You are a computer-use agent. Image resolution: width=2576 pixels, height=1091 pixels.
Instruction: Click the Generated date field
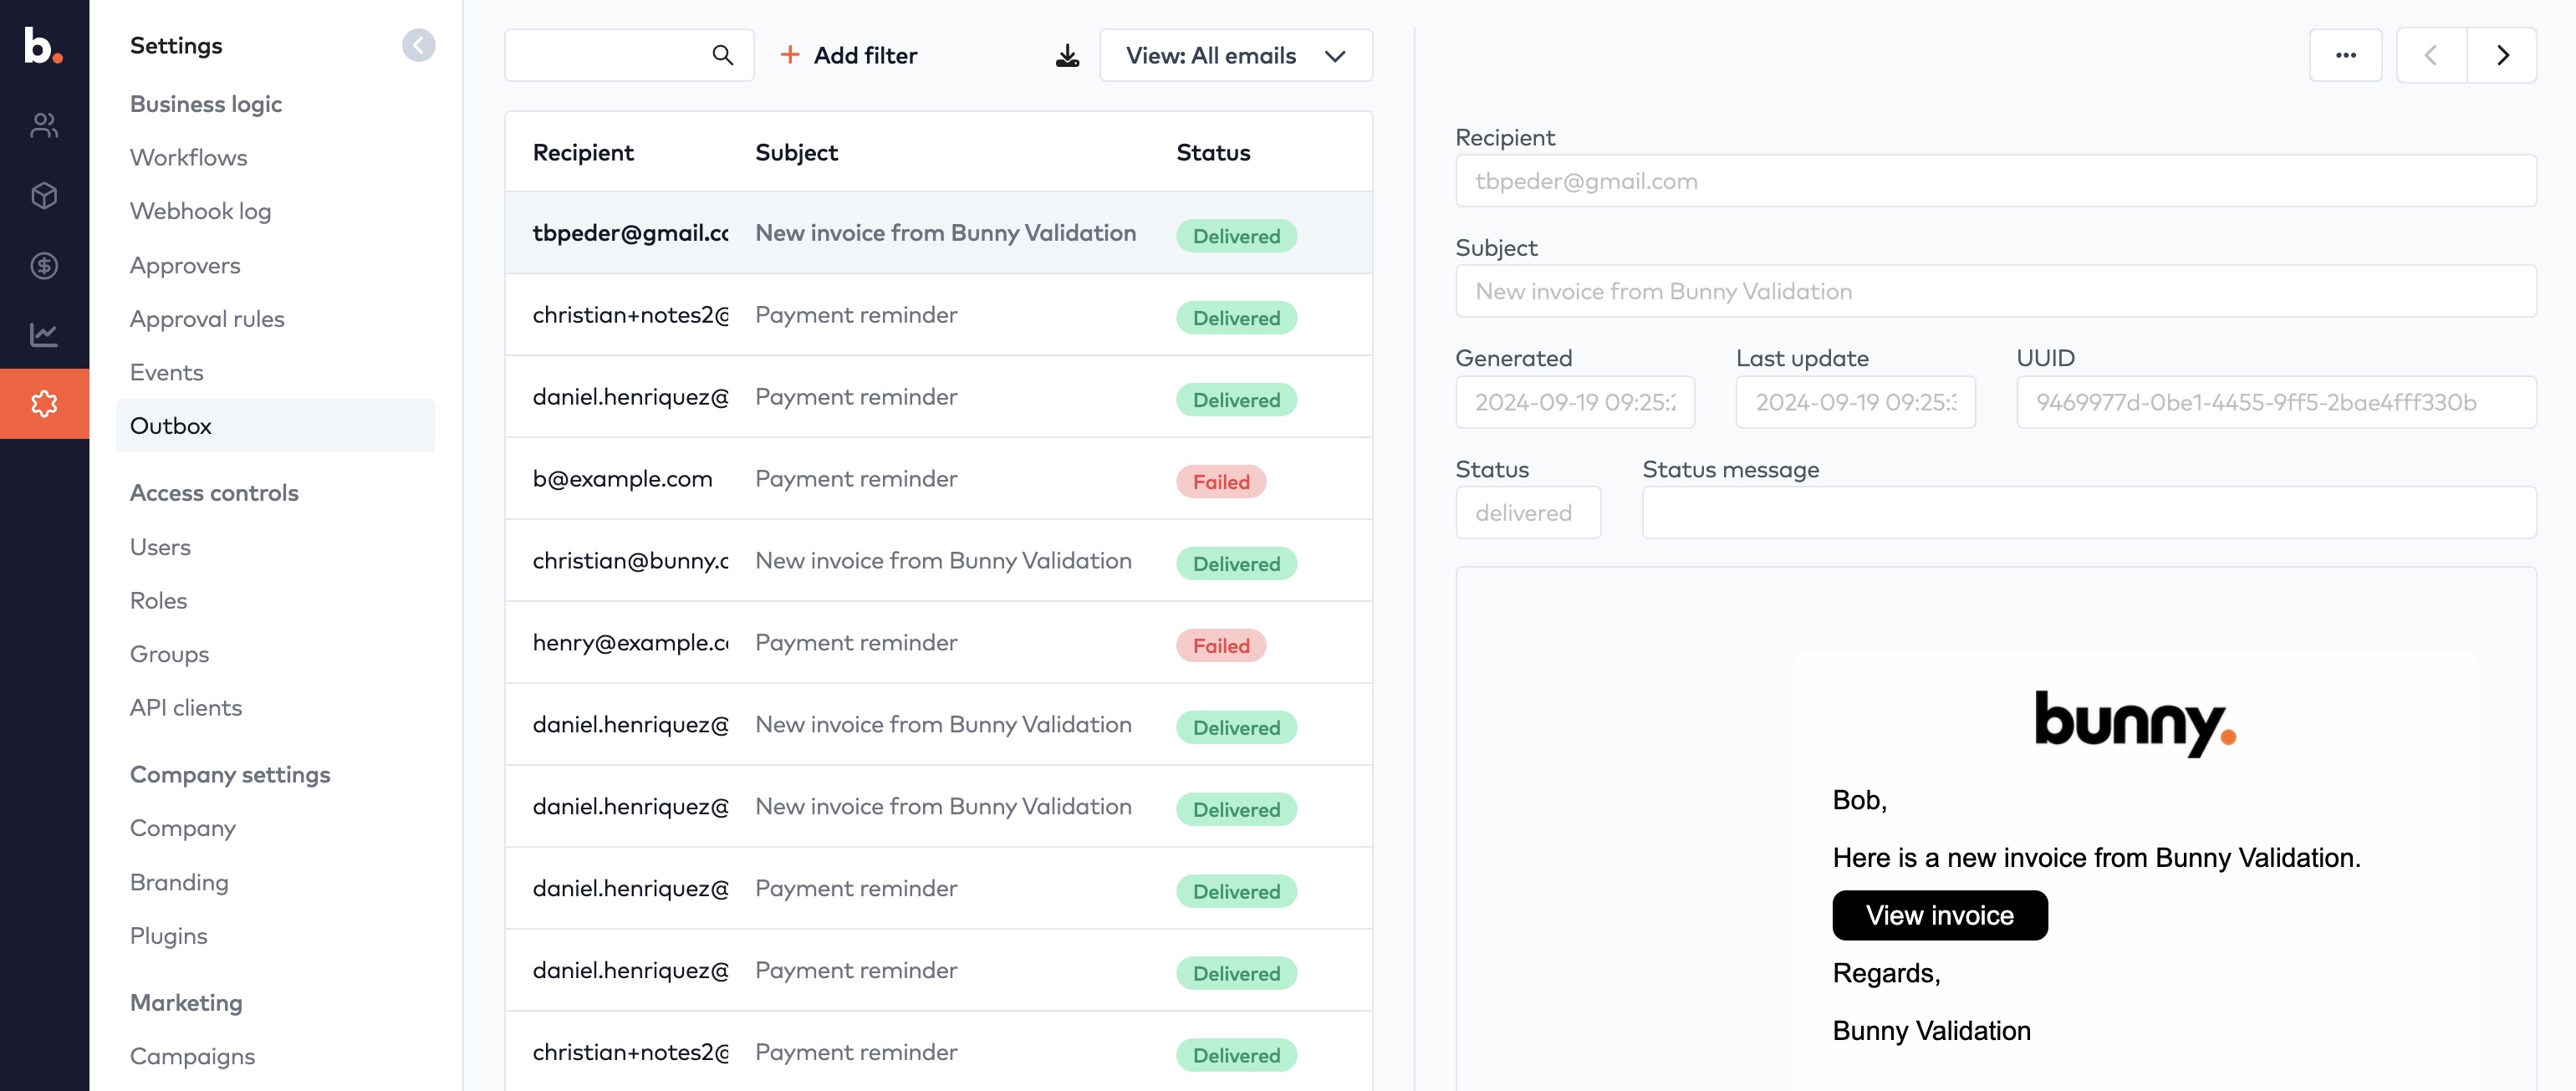(1575, 402)
